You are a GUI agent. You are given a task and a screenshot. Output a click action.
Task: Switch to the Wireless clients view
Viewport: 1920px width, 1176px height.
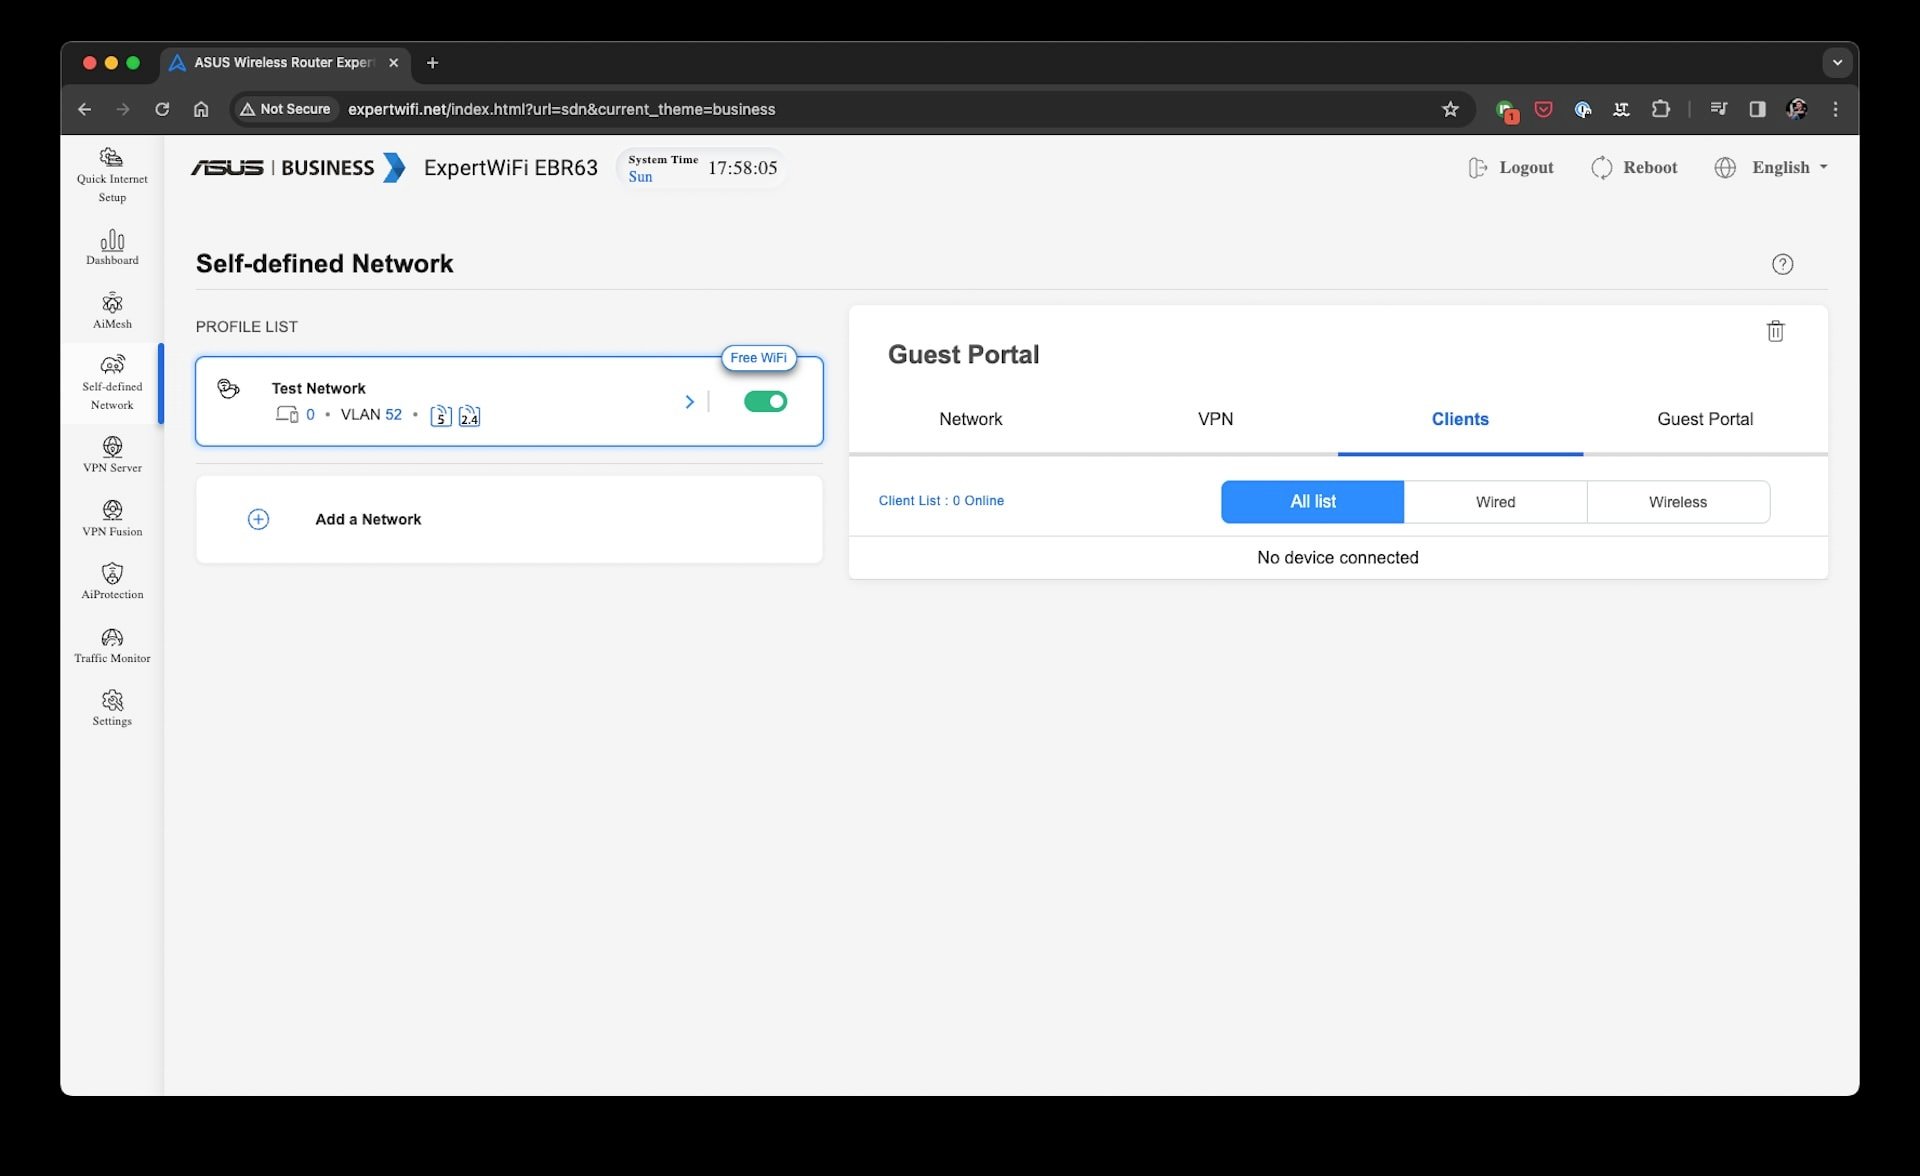click(1677, 502)
